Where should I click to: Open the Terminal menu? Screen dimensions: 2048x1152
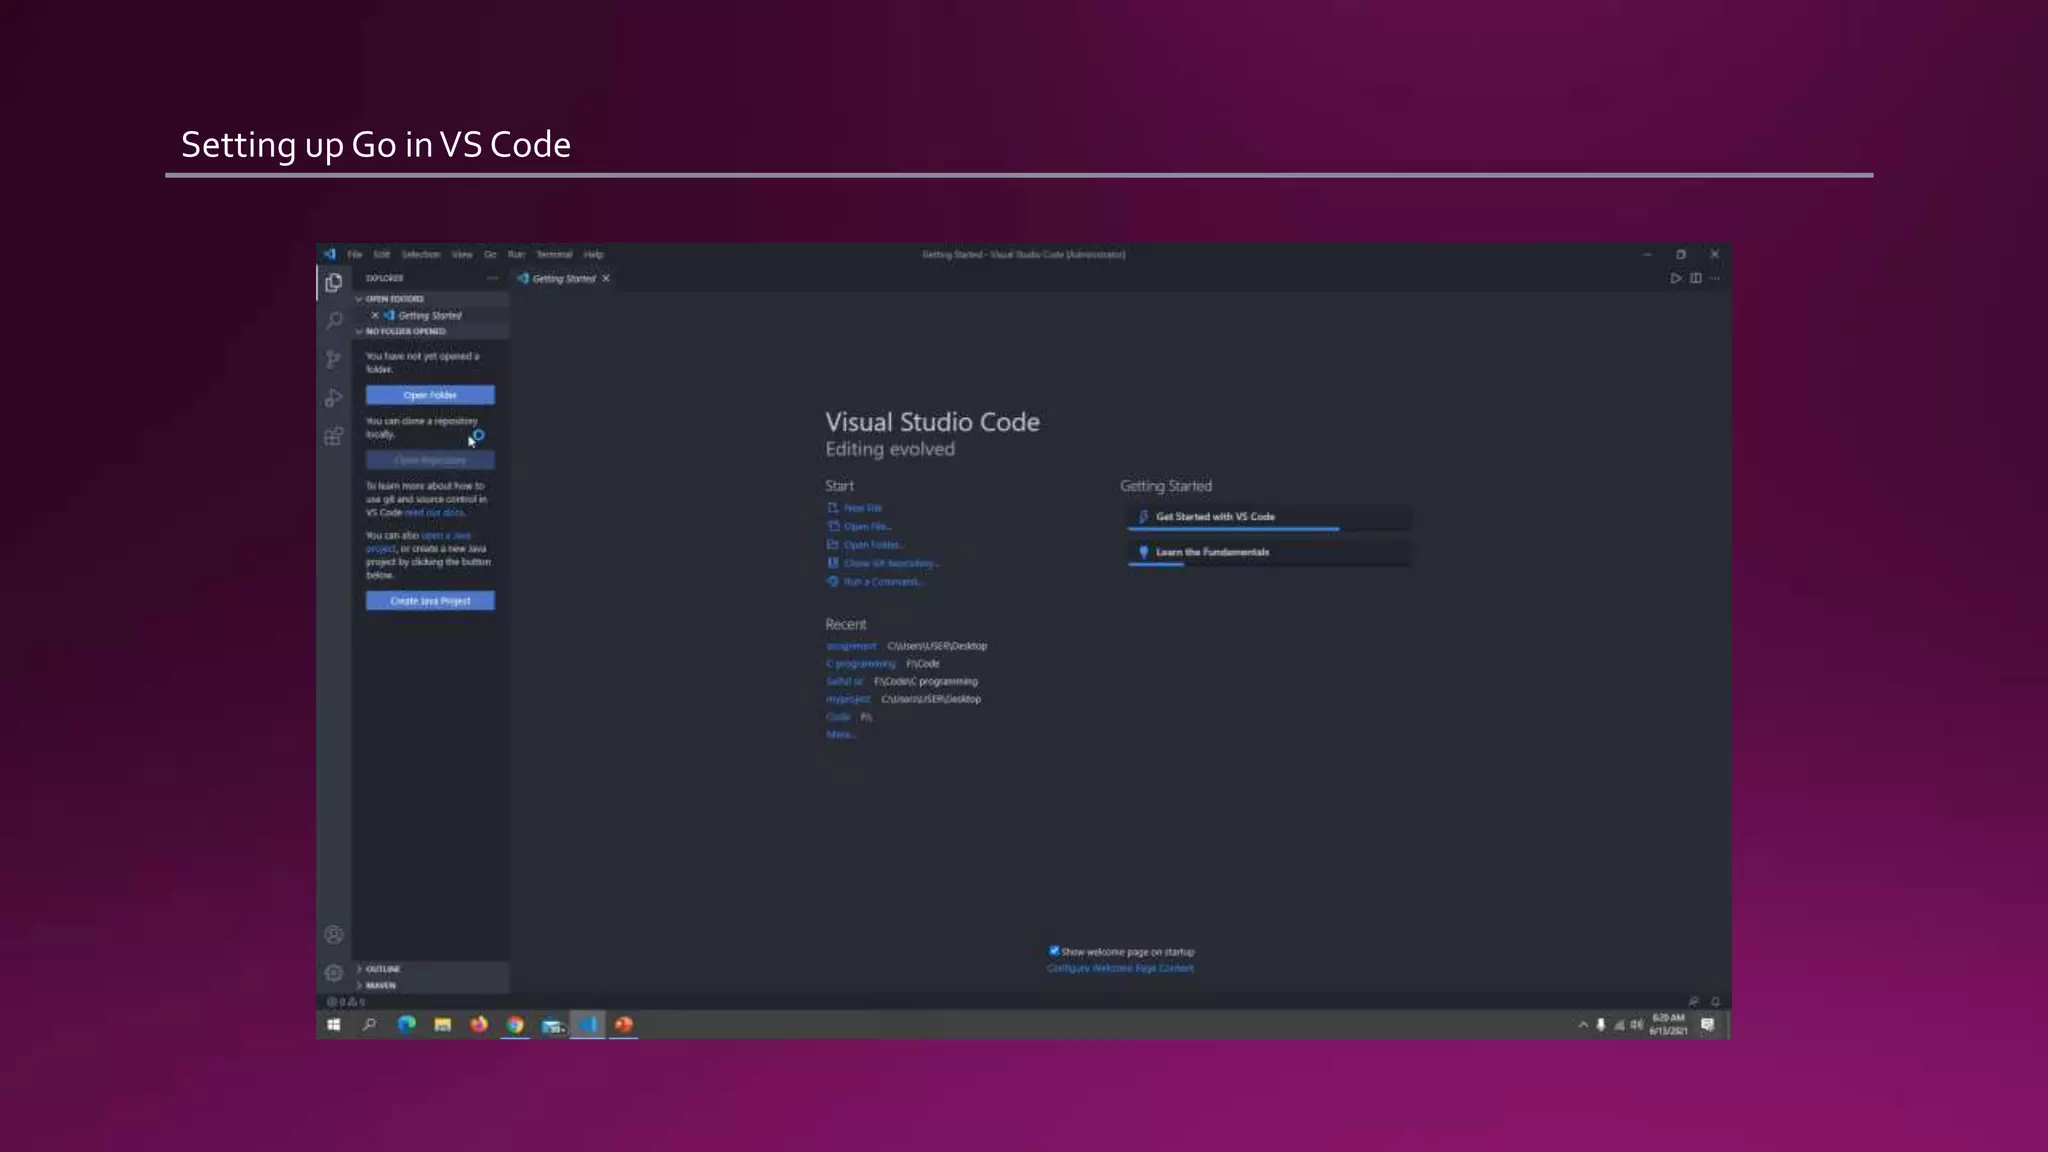click(554, 255)
